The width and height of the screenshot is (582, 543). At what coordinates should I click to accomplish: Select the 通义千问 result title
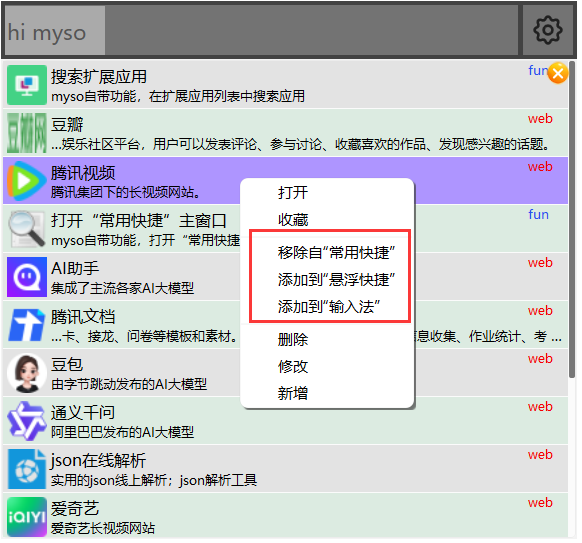click(x=83, y=413)
